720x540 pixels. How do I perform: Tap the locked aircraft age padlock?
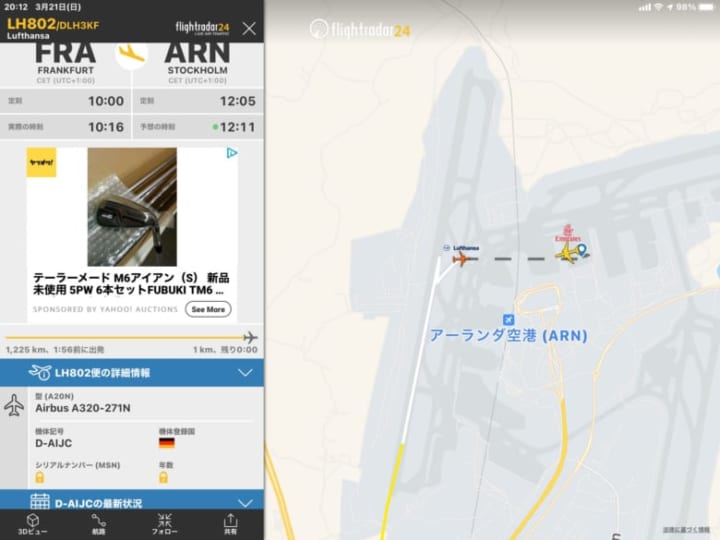pyautogui.click(x=163, y=478)
